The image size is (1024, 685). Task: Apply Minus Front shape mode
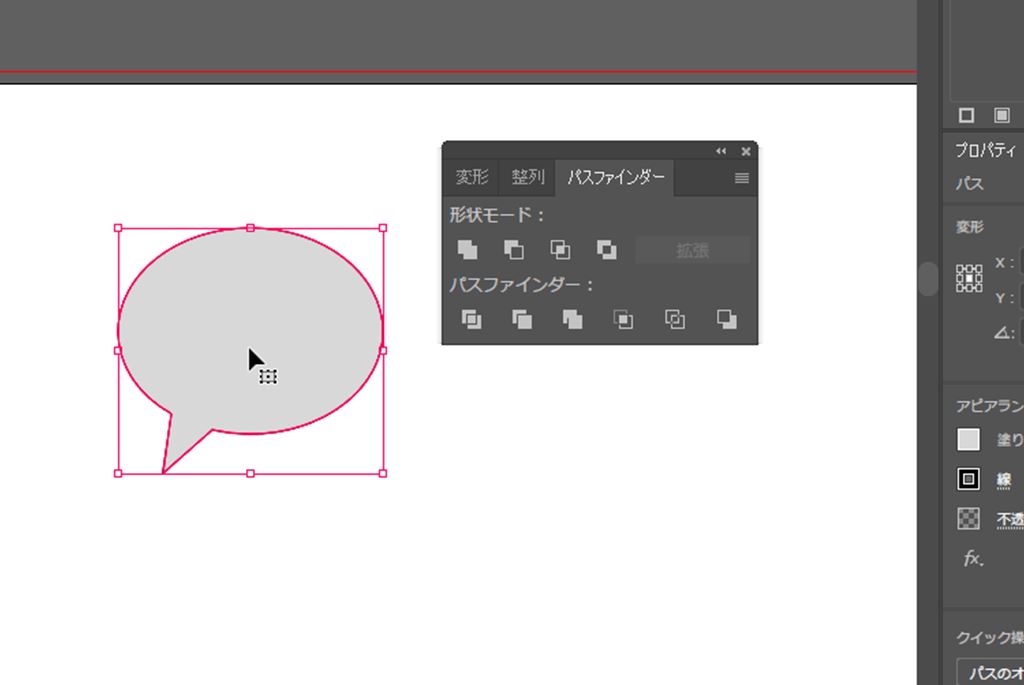click(513, 249)
